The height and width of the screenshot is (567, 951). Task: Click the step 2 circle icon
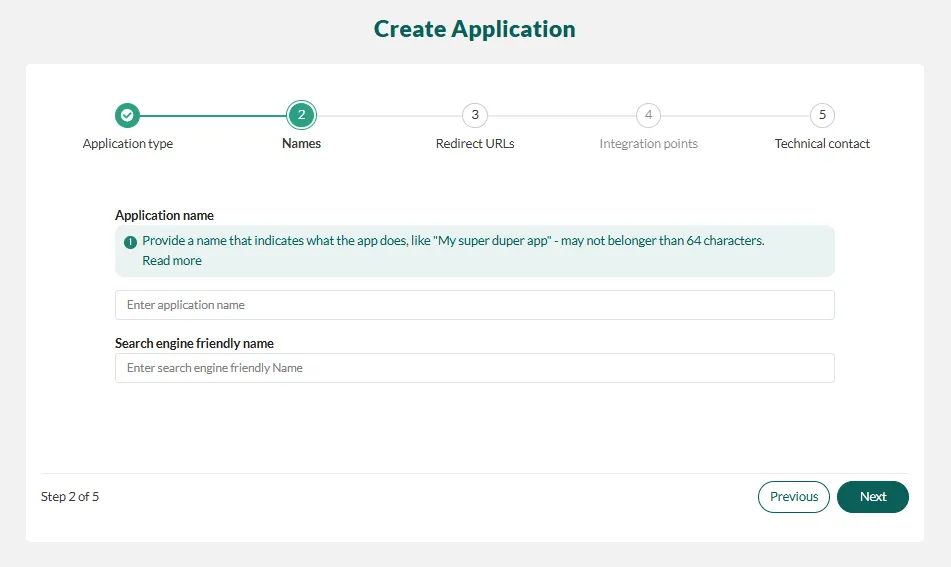coord(301,115)
